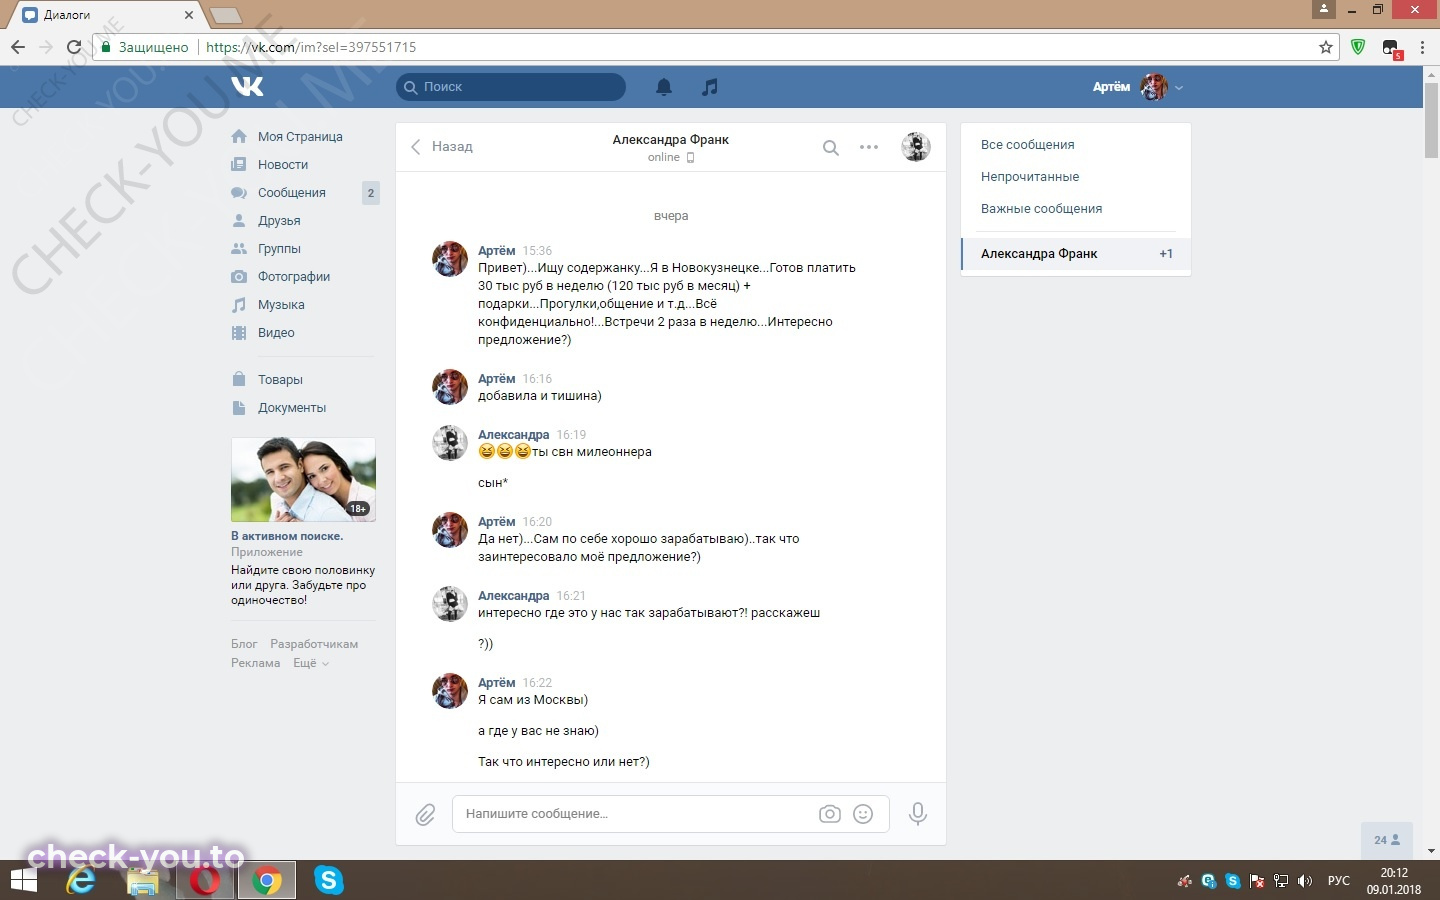
Task: Open Музыка in sidebar
Action: pos(281,305)
